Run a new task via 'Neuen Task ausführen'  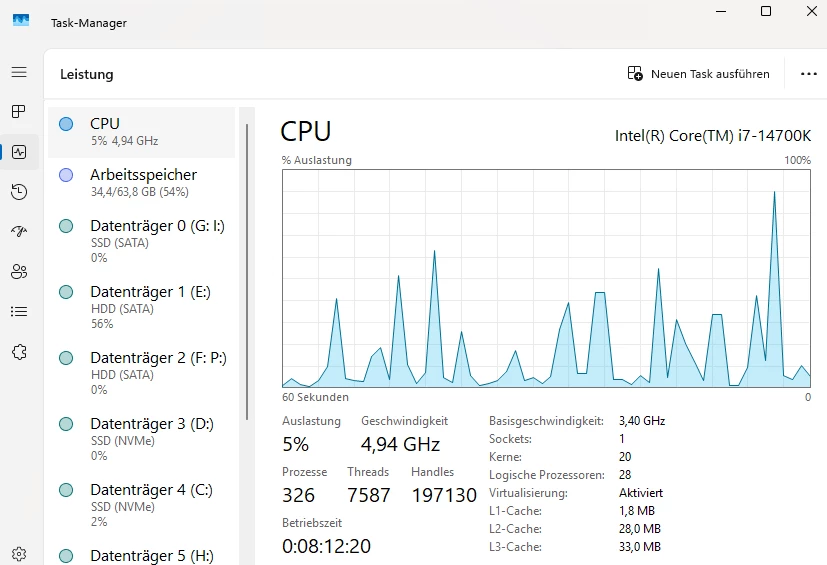(x=698, y=74)
